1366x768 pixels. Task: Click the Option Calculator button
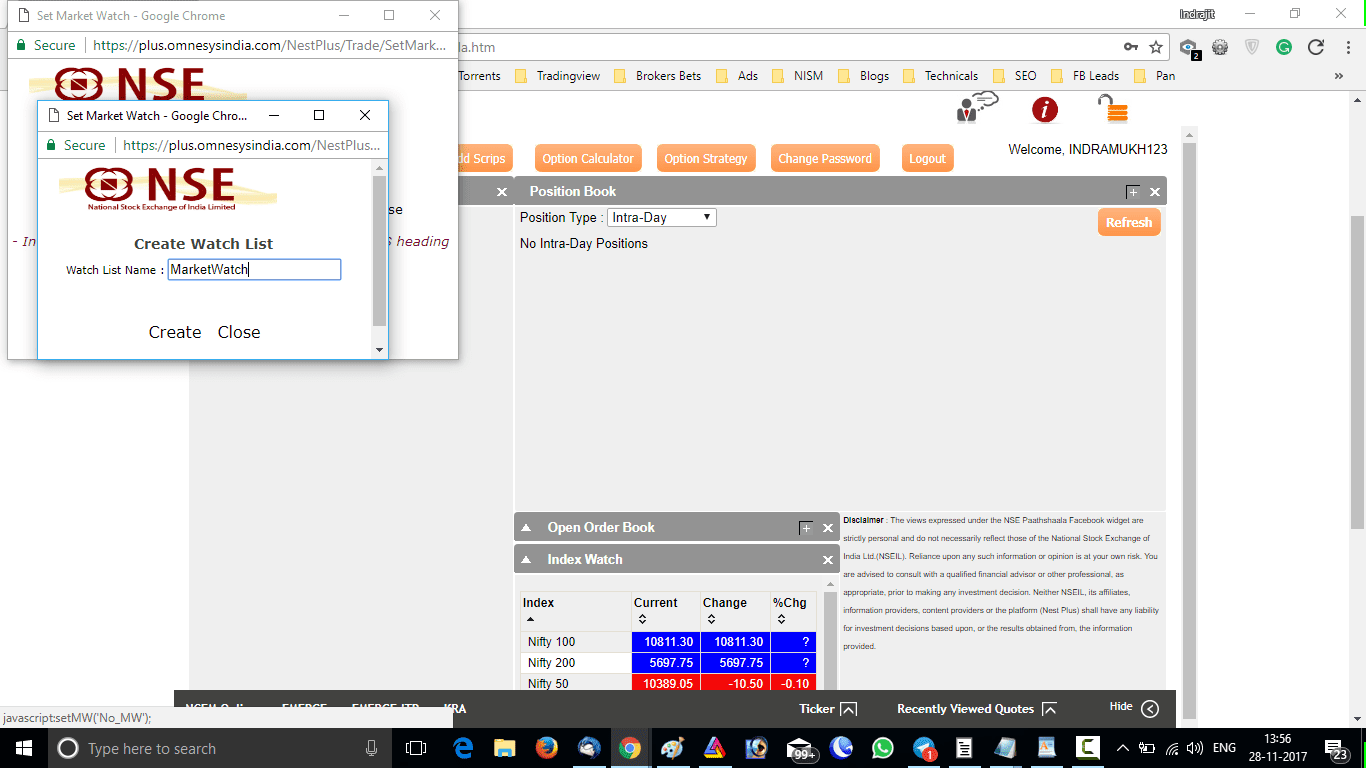[588, 158]
